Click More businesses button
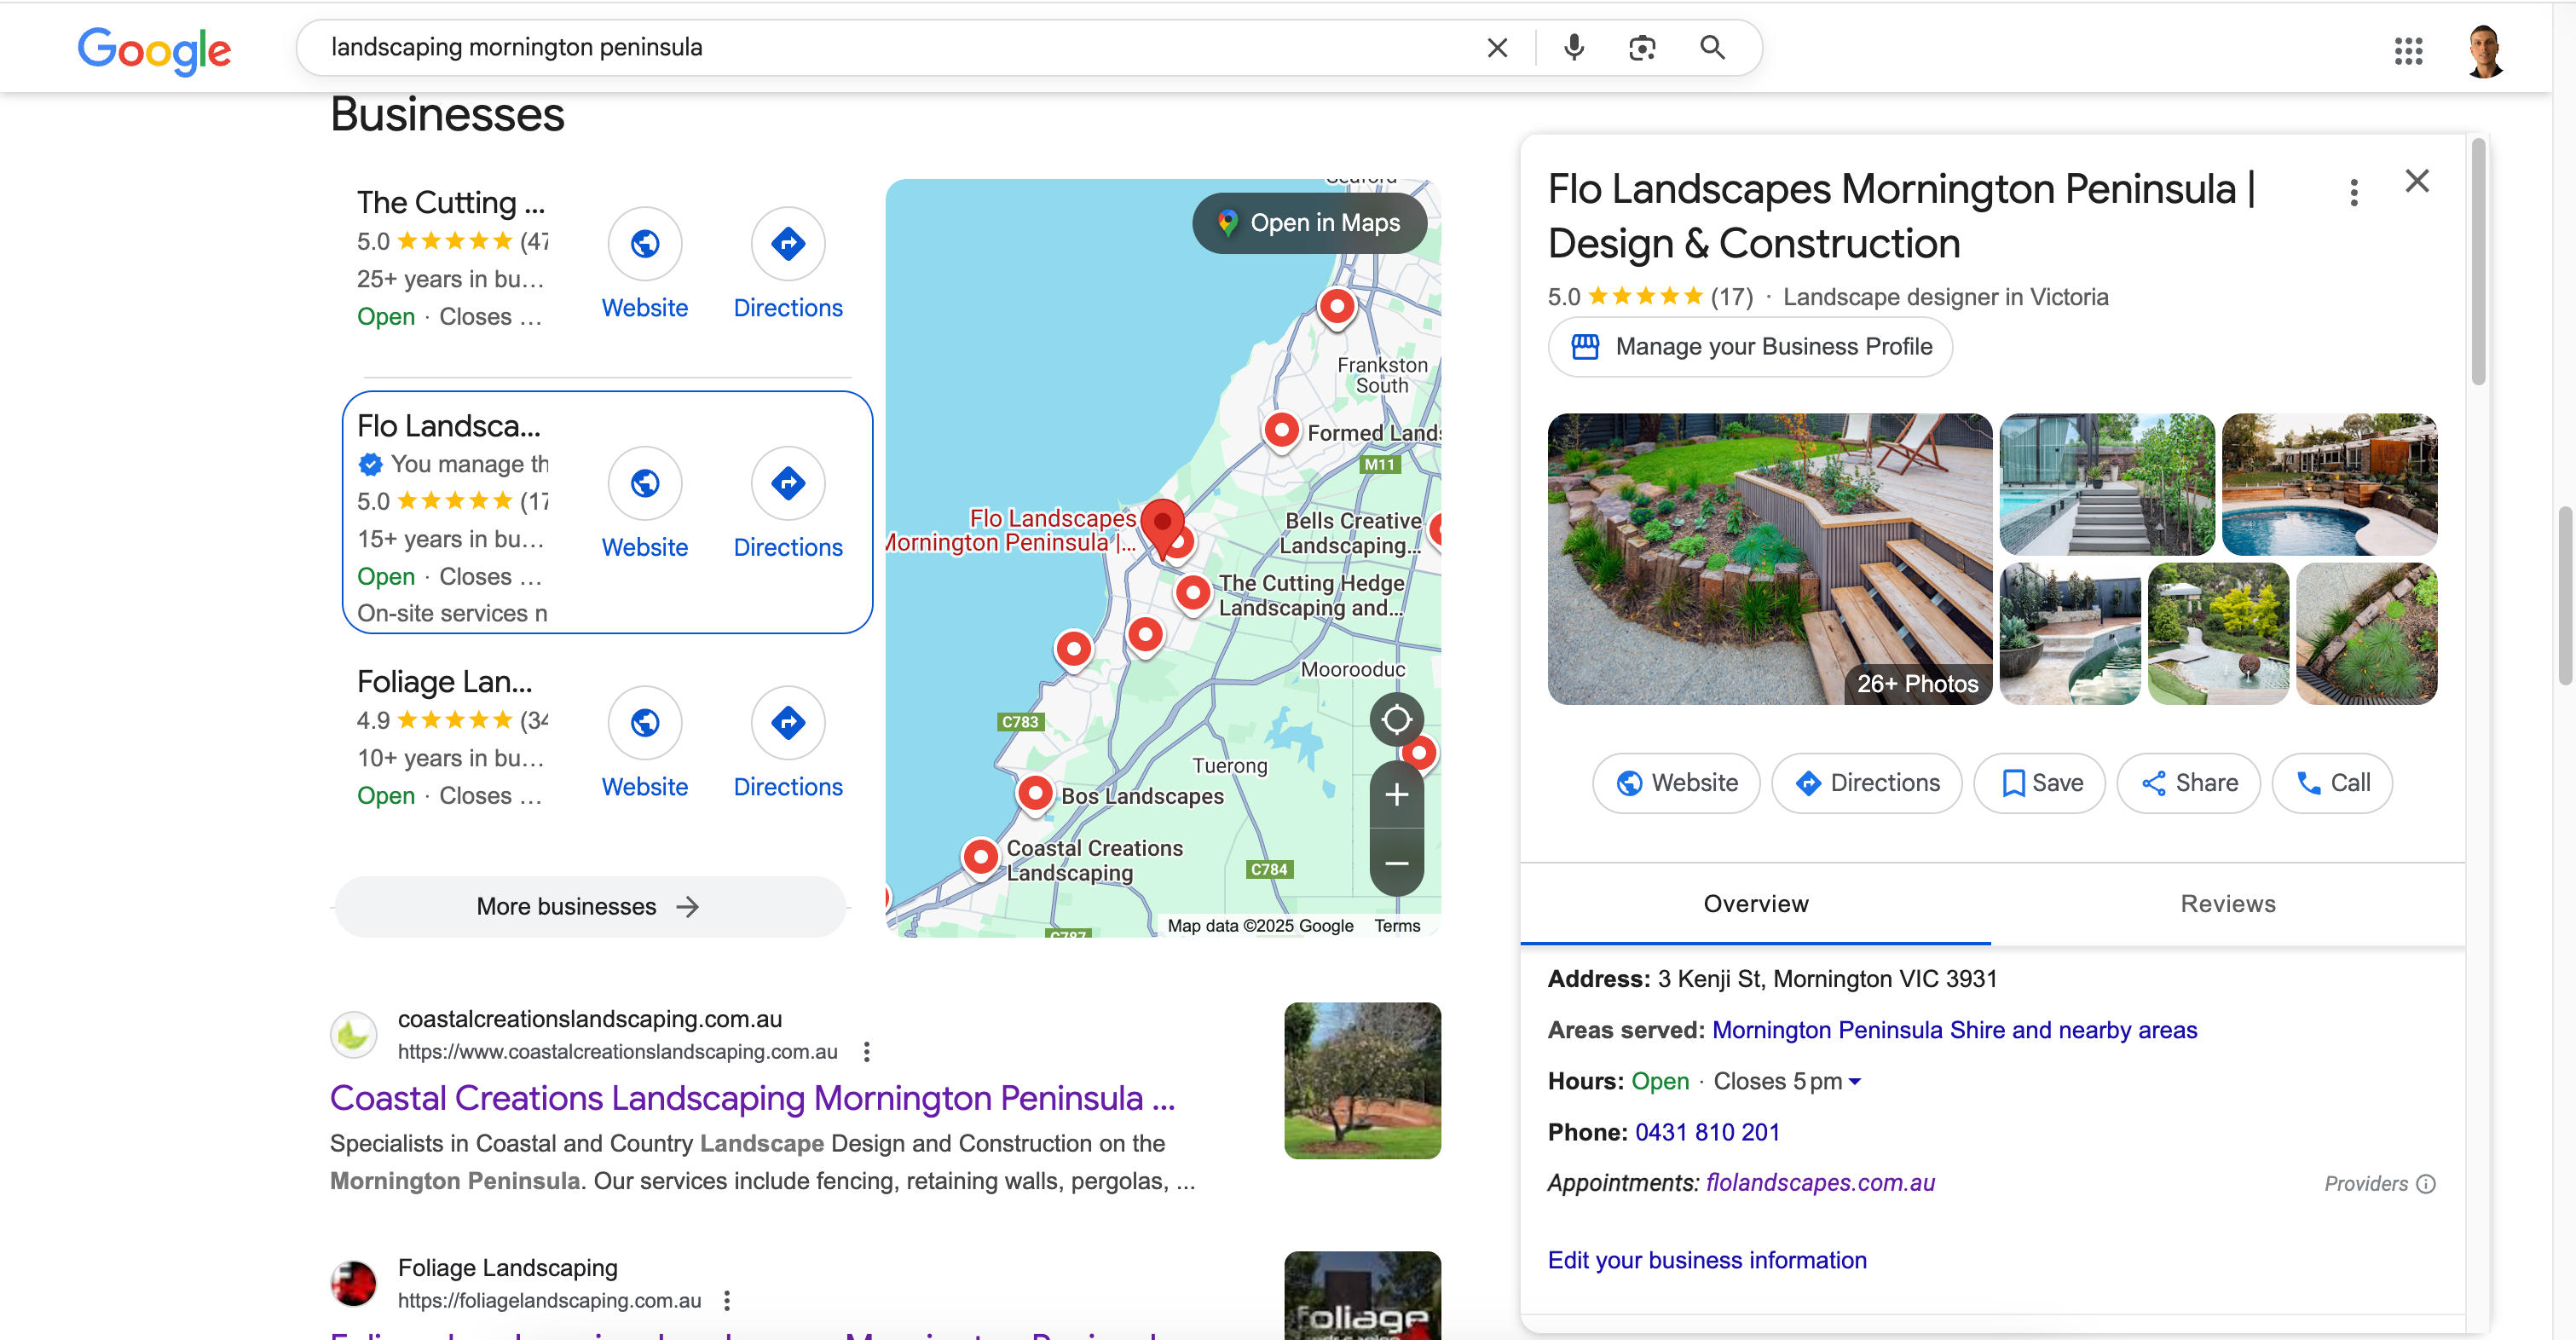 (590, 906)
